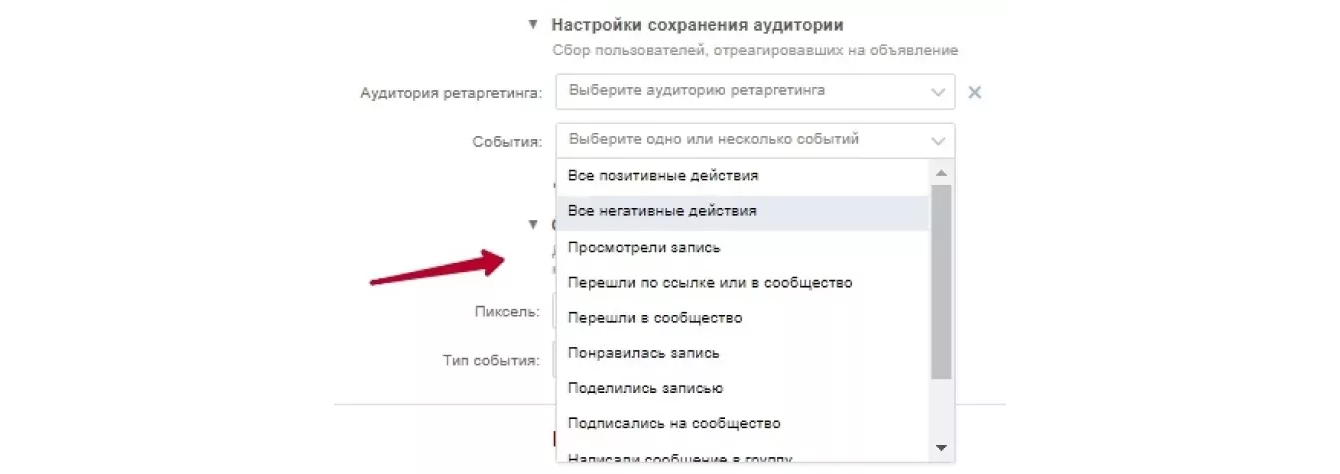1340x474 pixels.
Task: Select Все позитивные действия option
Action: pyautogui.click(x=663, y=176)
